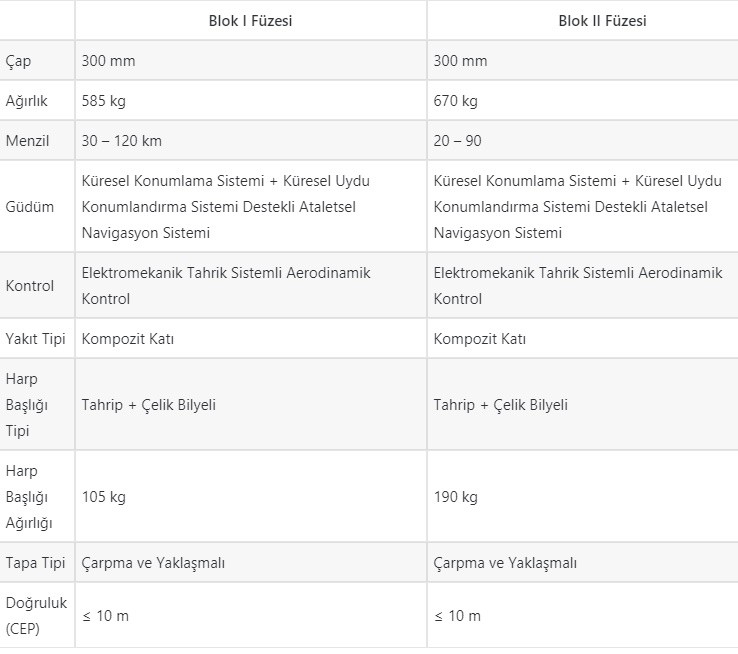Click the "Ağırlık" row label
The height and width of the screenshot is (654, 738).
(x=27, y=101)
